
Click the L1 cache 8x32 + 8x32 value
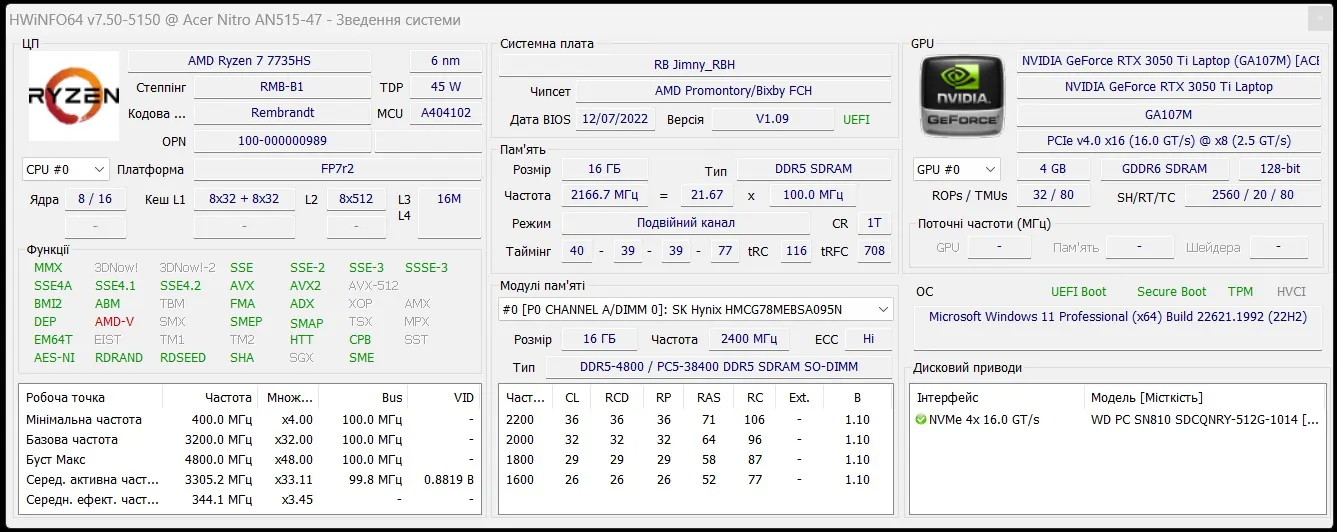[x=244, y=199]
